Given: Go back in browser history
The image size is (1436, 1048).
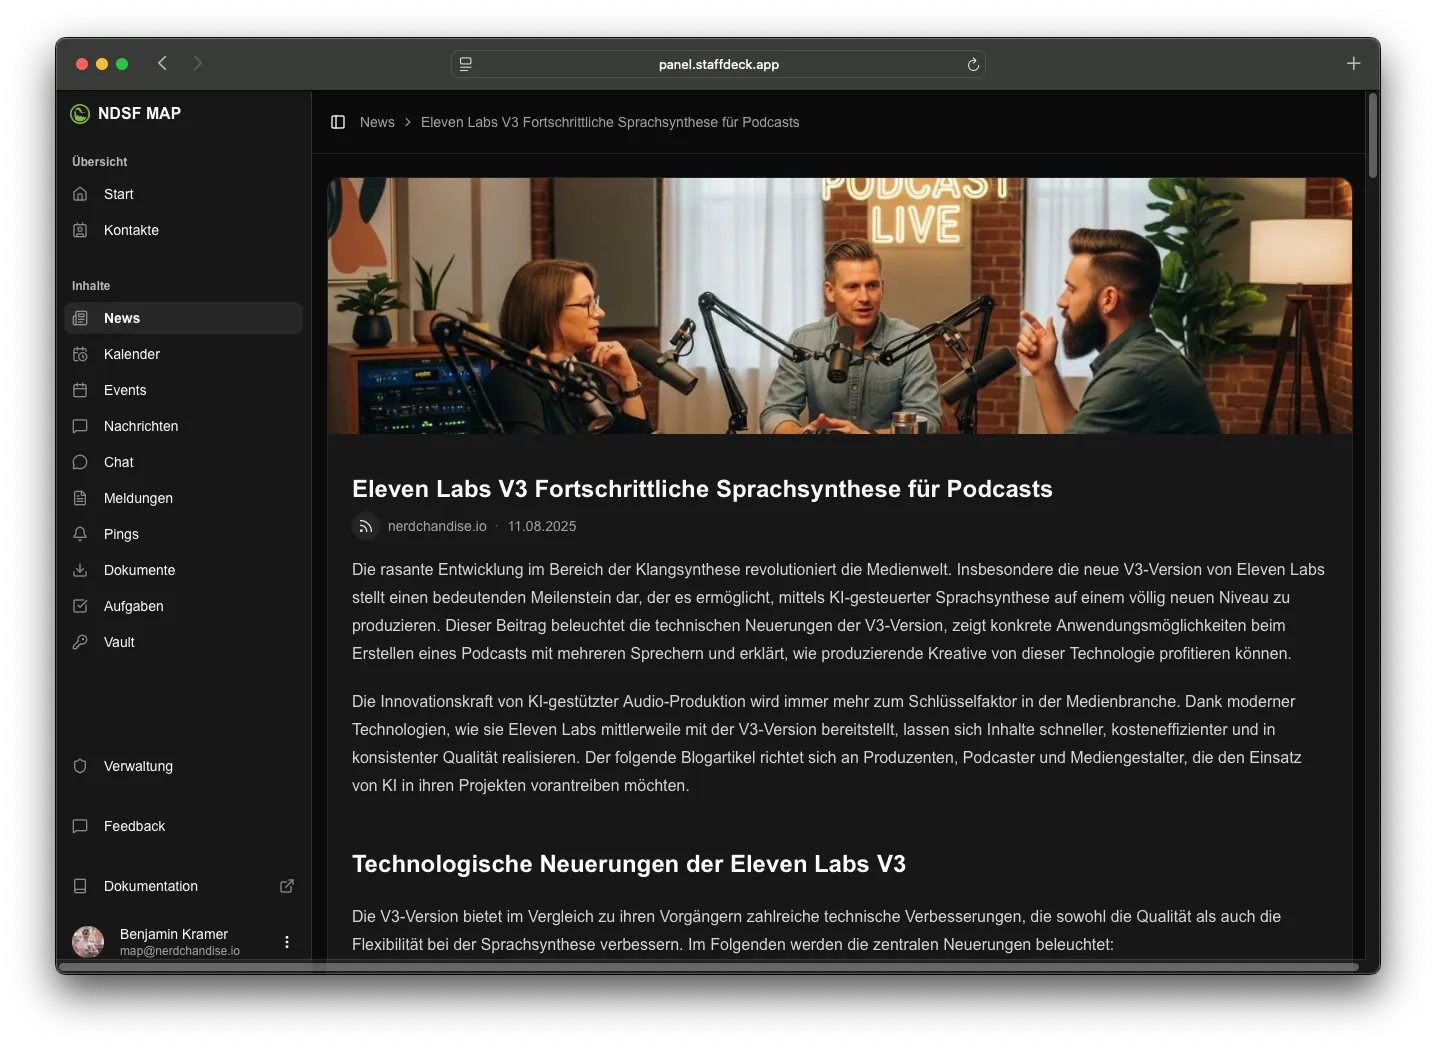Looking at the screenshot, I should pos(162,63).
